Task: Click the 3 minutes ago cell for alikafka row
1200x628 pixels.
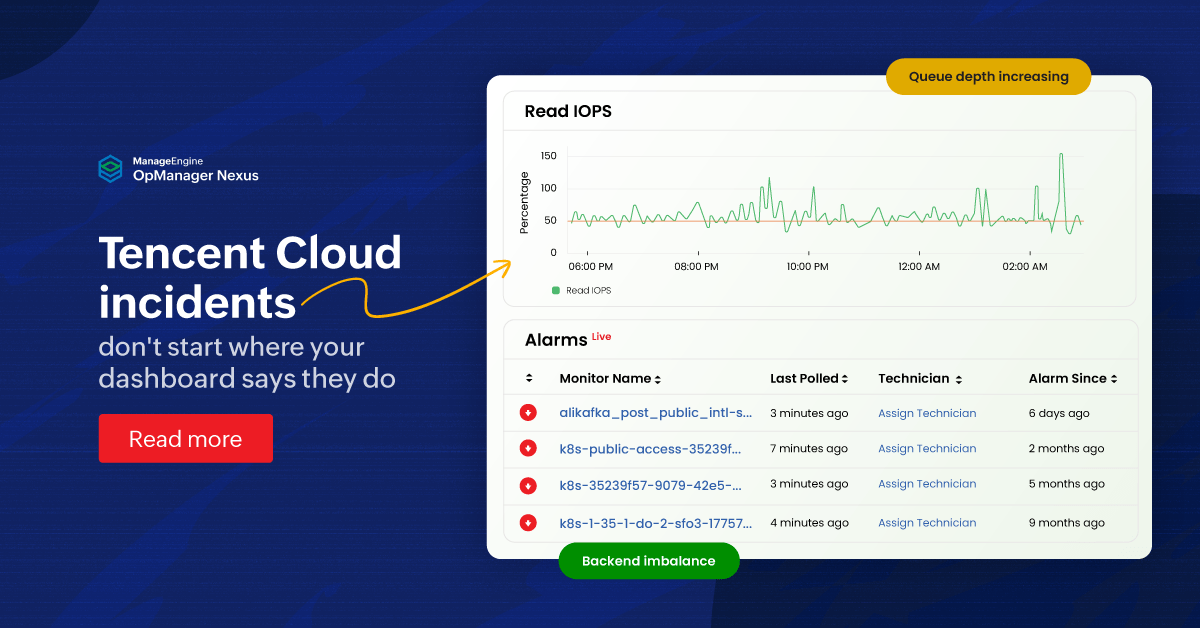Action: (x=809, y=413)
